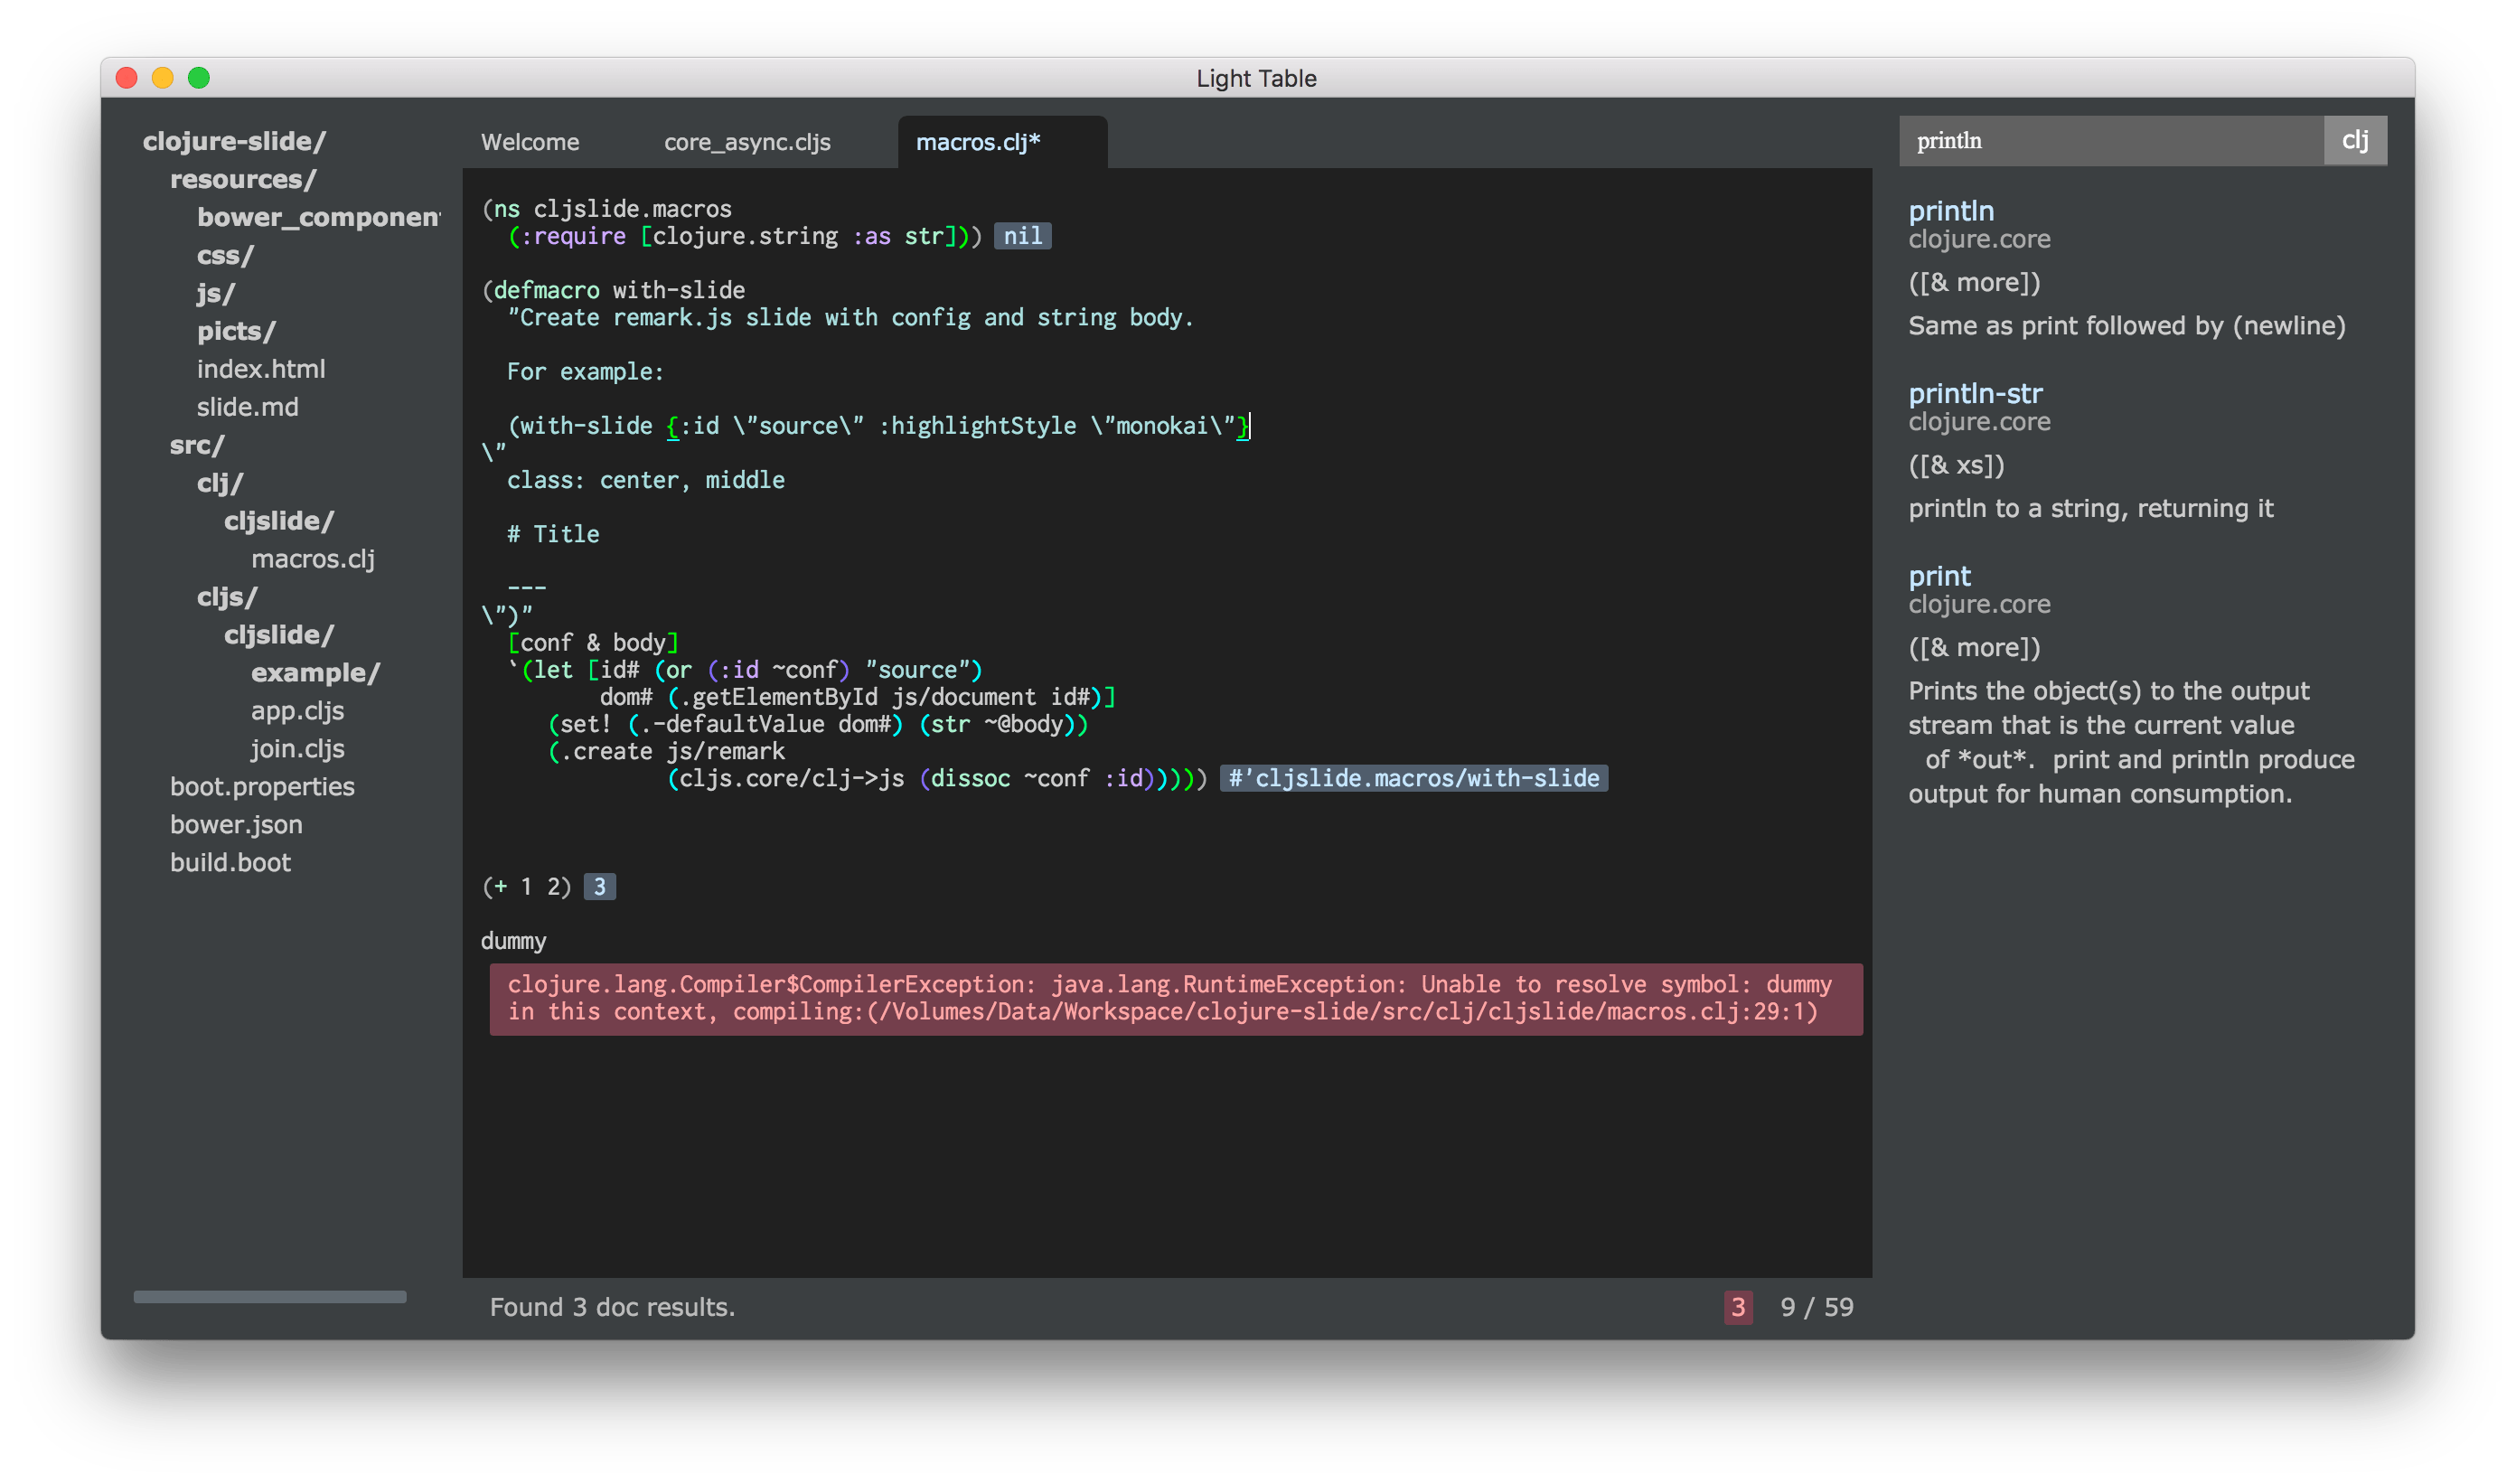Screen dimensions: 2516x1484
Task: Click the '# Title' docstring line
Action: click(553, 534)
